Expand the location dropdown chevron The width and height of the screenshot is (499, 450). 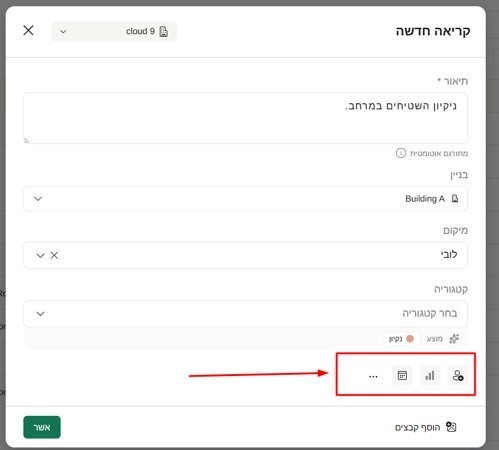pos(40,256)
